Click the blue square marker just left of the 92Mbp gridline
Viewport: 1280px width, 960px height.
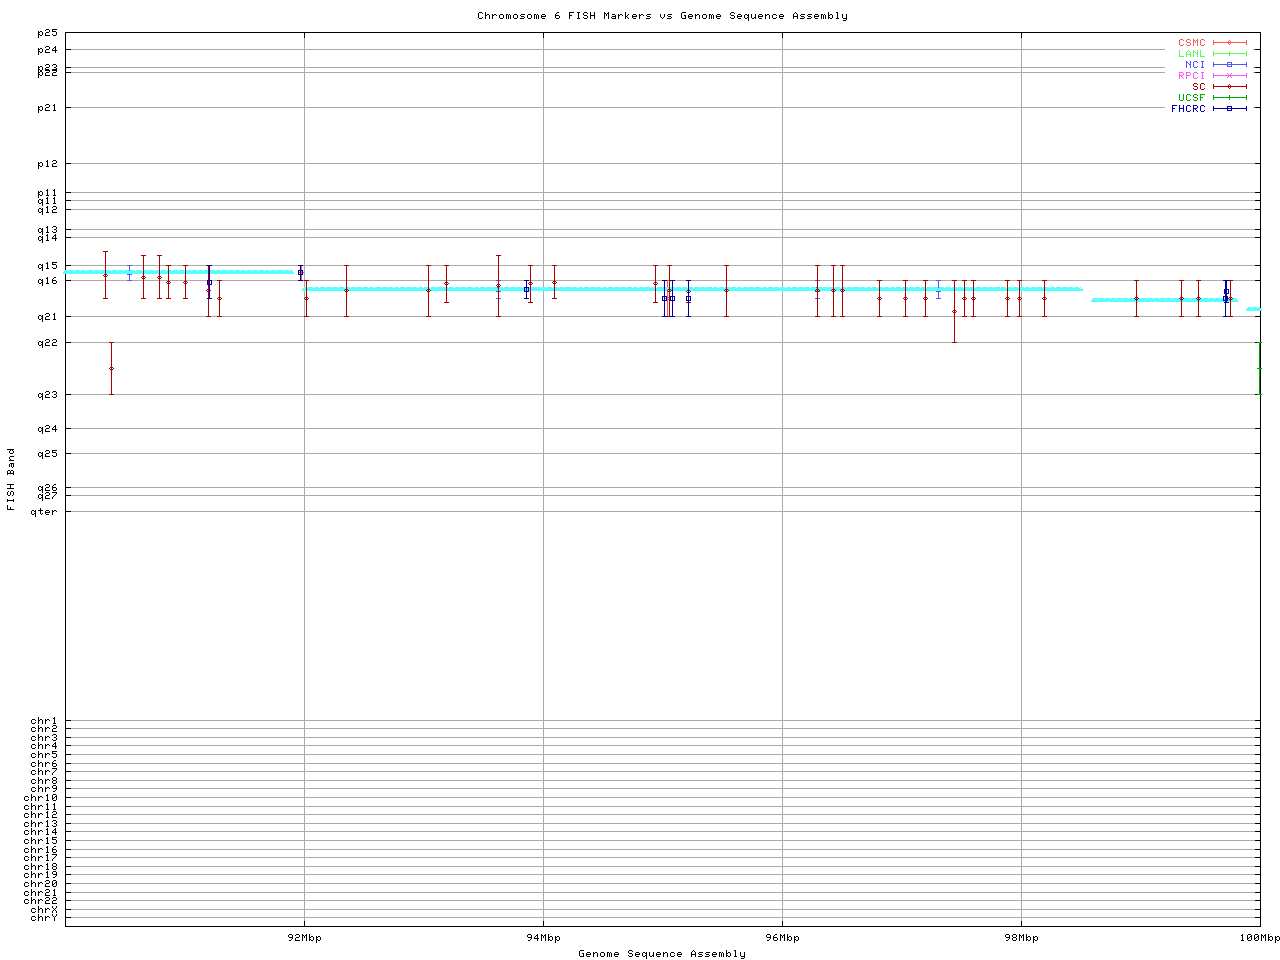click(300, 272)
